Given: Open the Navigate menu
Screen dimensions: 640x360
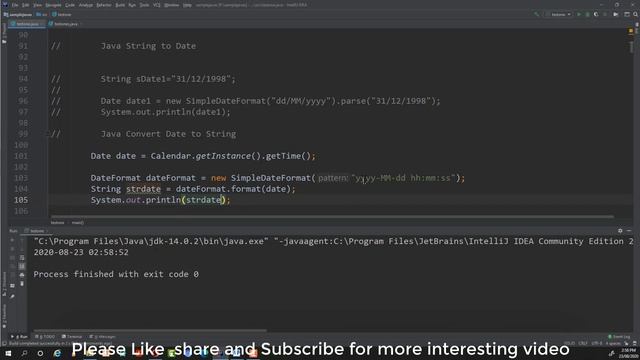Looking at the screenshot, I should [53, 5].
